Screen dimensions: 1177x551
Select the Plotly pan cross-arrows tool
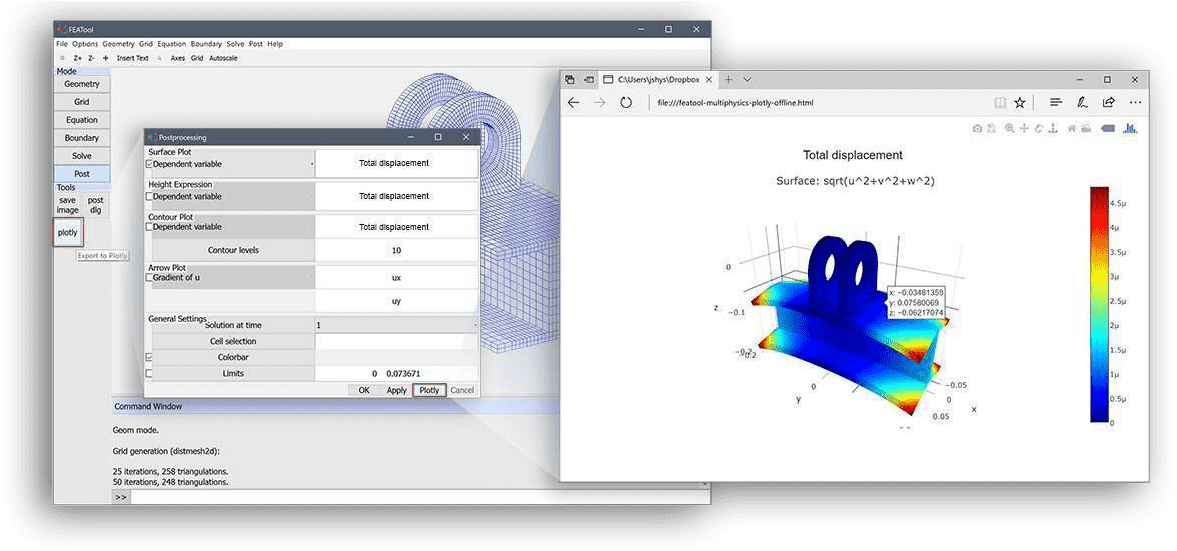(x=1024, y=128)
